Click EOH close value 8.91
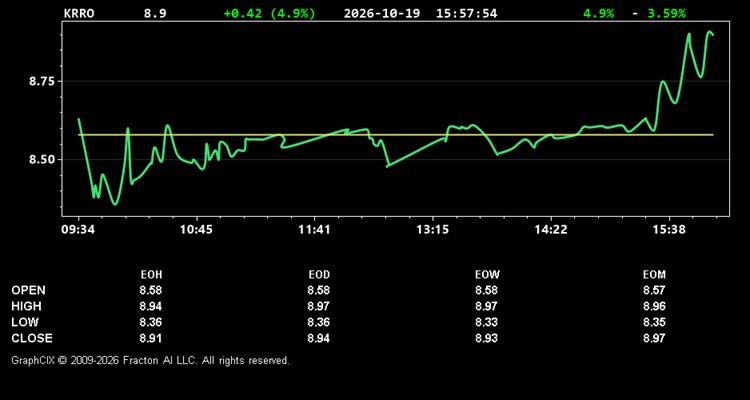 tap(151, 338)
